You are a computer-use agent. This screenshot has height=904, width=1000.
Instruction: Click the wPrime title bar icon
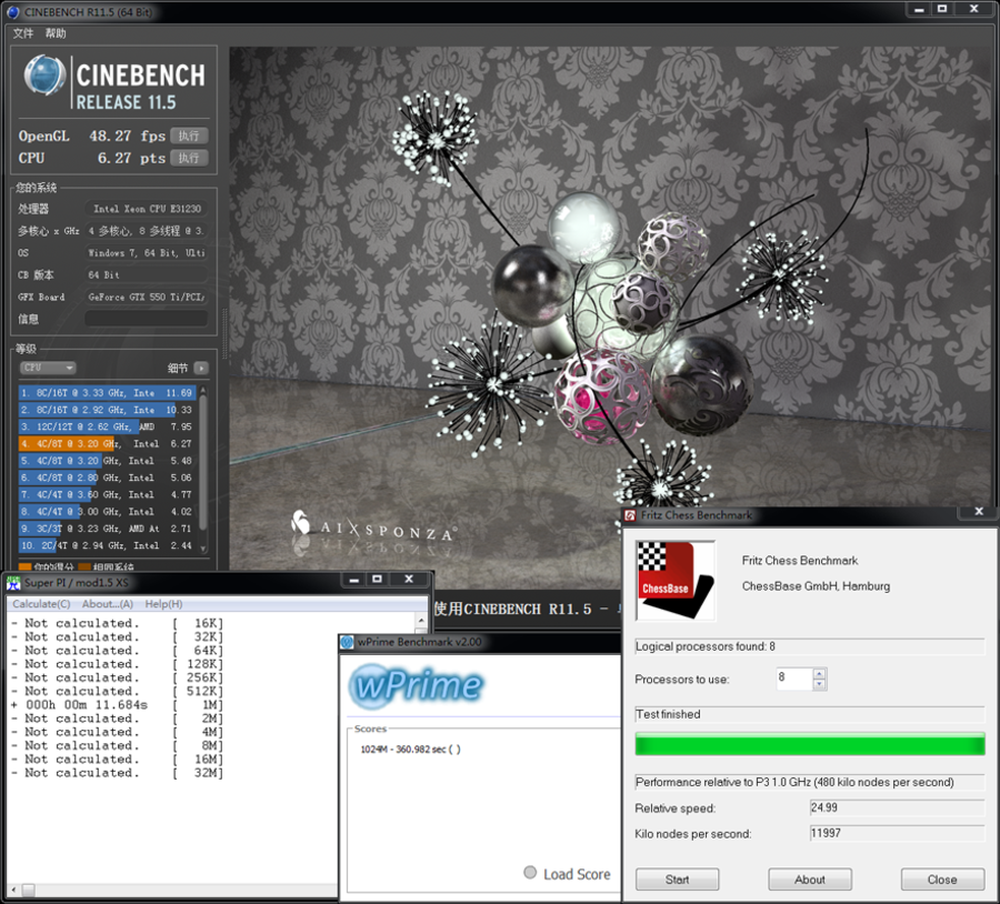coord(348,642)
